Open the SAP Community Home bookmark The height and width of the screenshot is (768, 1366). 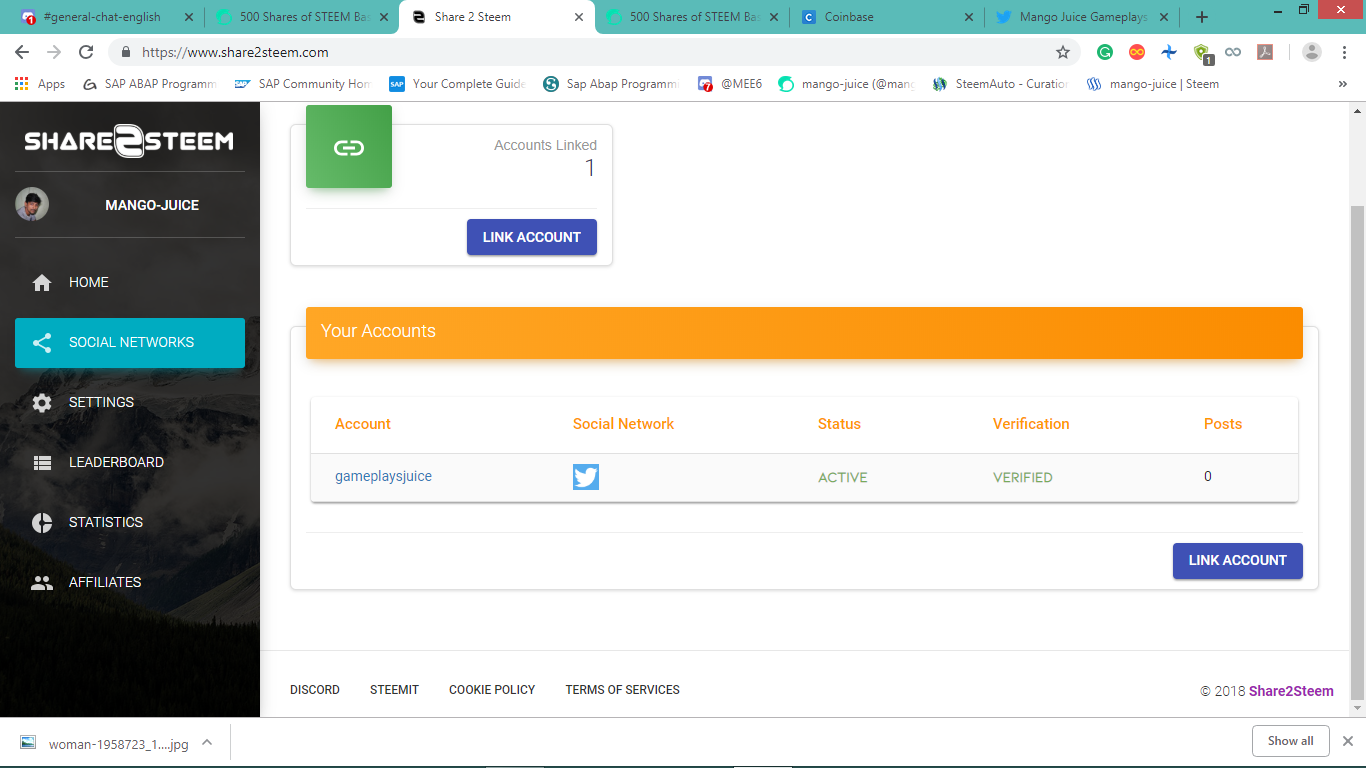point(302,84)
